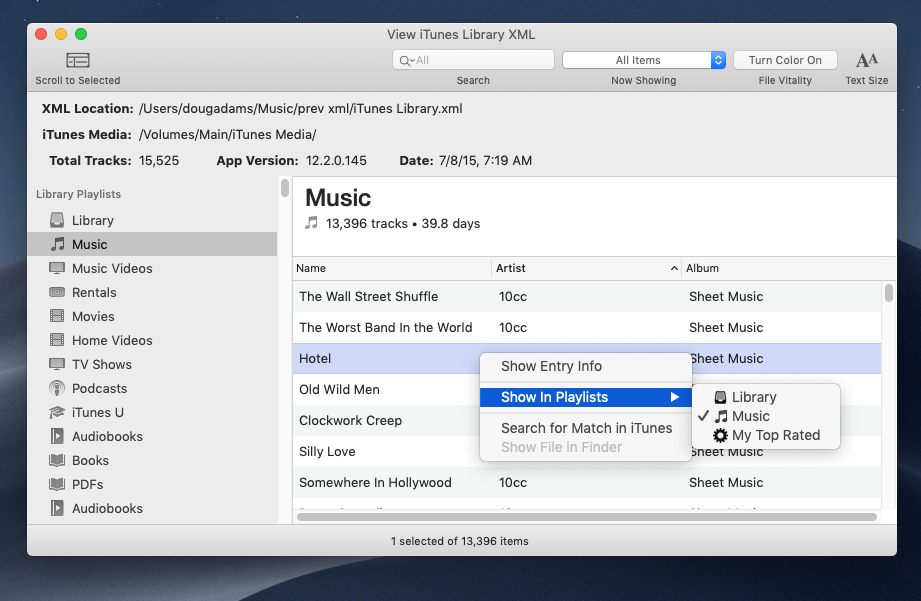Image resolution: width=921 pixels, height=601 pixels.
Task: Click the track Somewhere In Hollywood
Action: pos(587,483)
